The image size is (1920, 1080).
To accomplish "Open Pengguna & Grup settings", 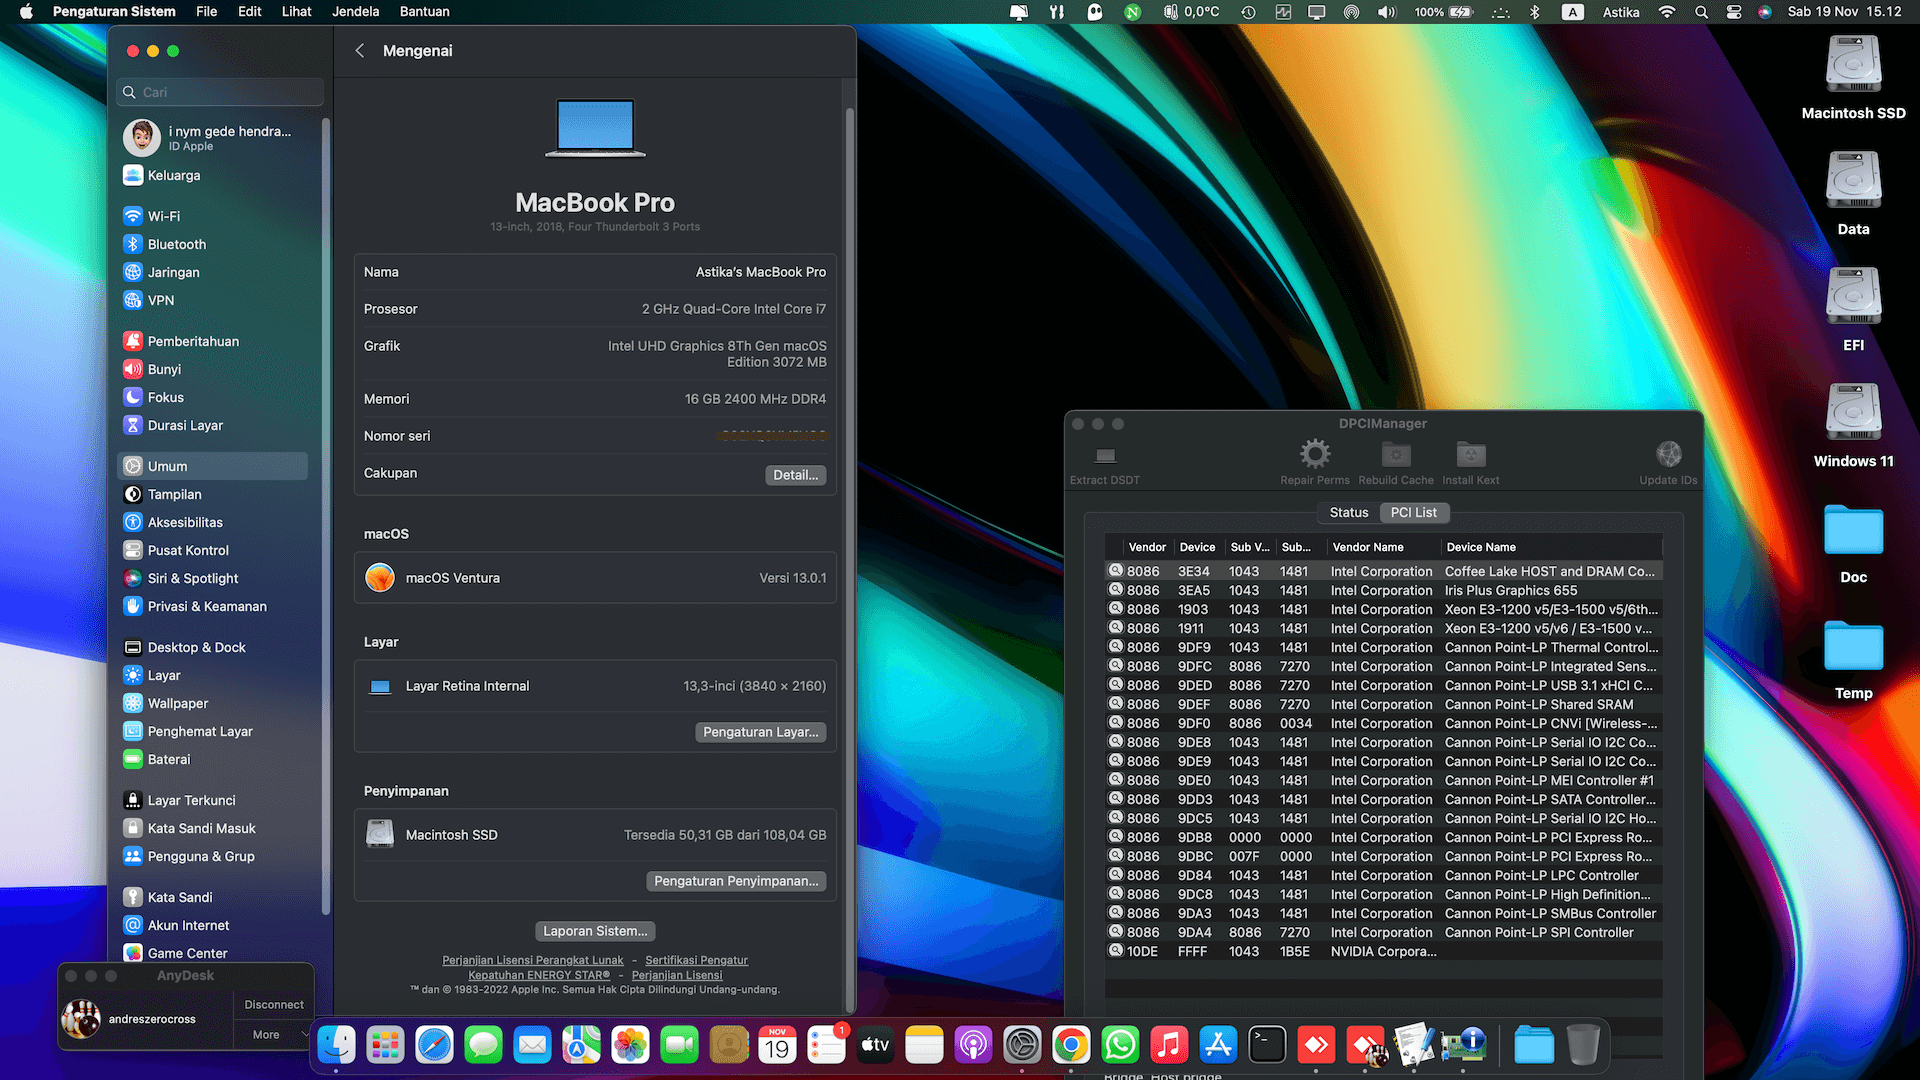I will (x=212, y=856).
